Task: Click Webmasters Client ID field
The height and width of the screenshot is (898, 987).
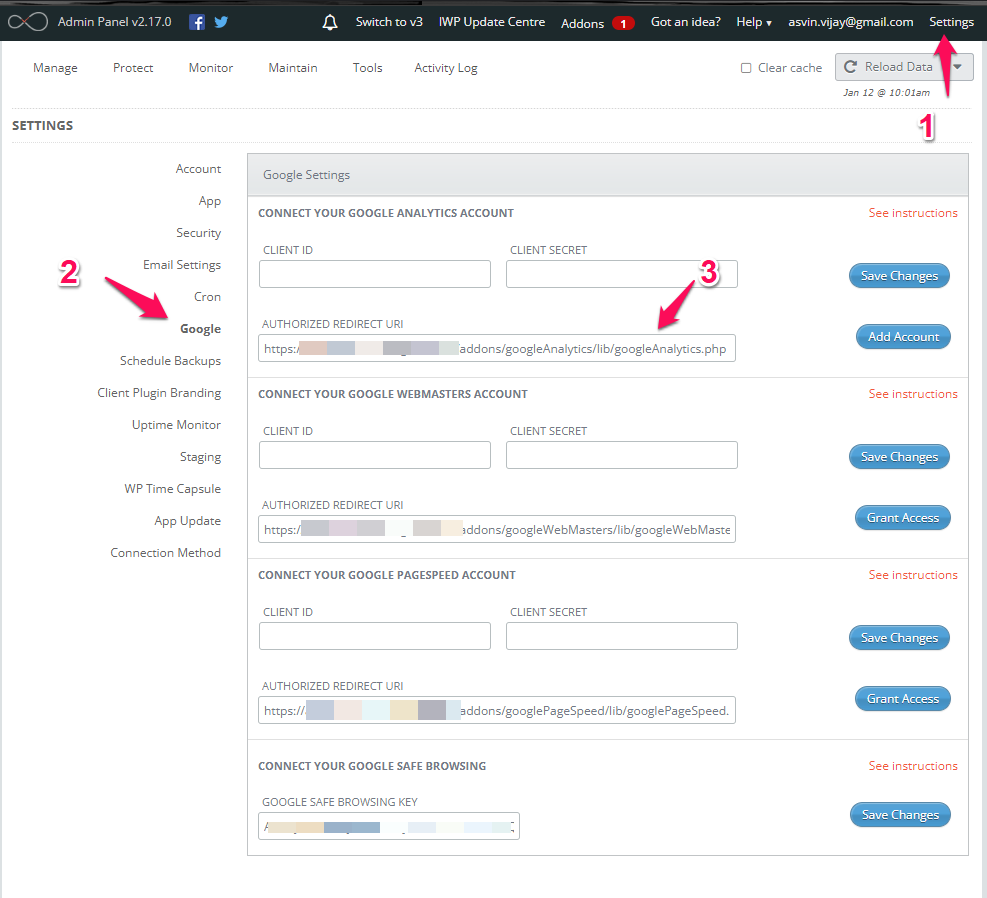Action: tap(375, 455)
